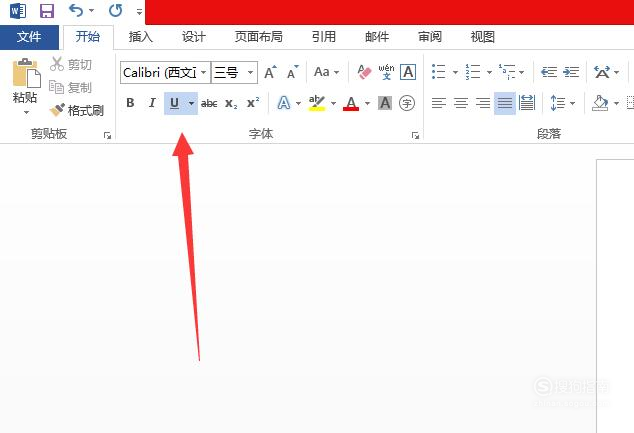
Task: Apply text effects with the outlined A icon
Action: 283,103
